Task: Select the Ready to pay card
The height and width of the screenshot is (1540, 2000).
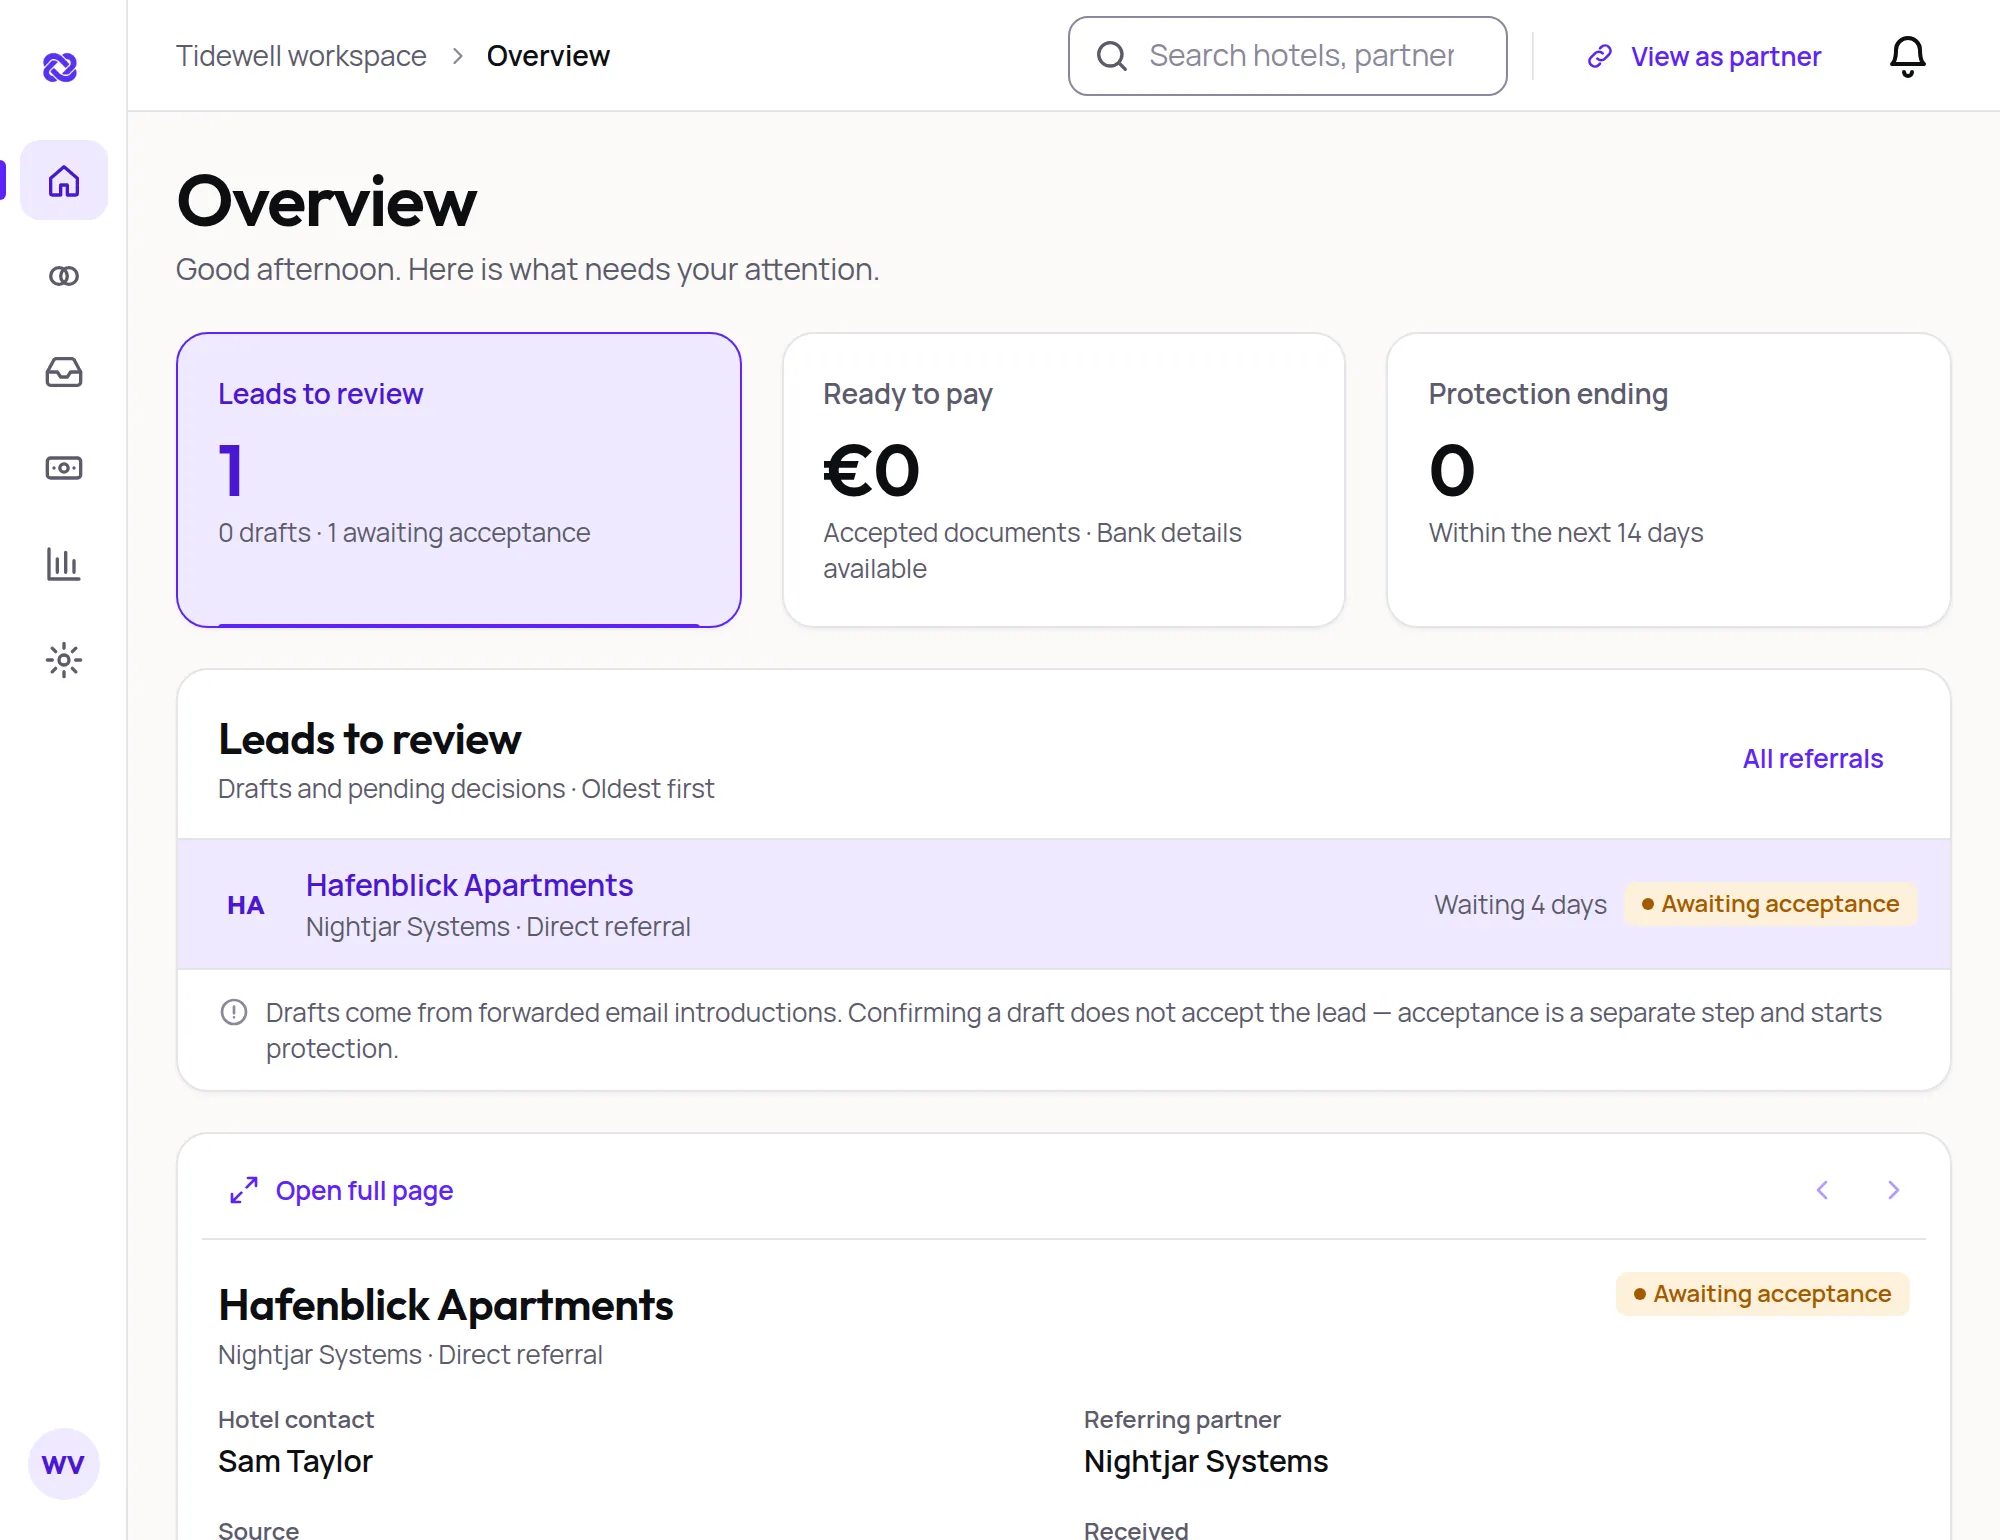Action: [x=1064, y=480]
